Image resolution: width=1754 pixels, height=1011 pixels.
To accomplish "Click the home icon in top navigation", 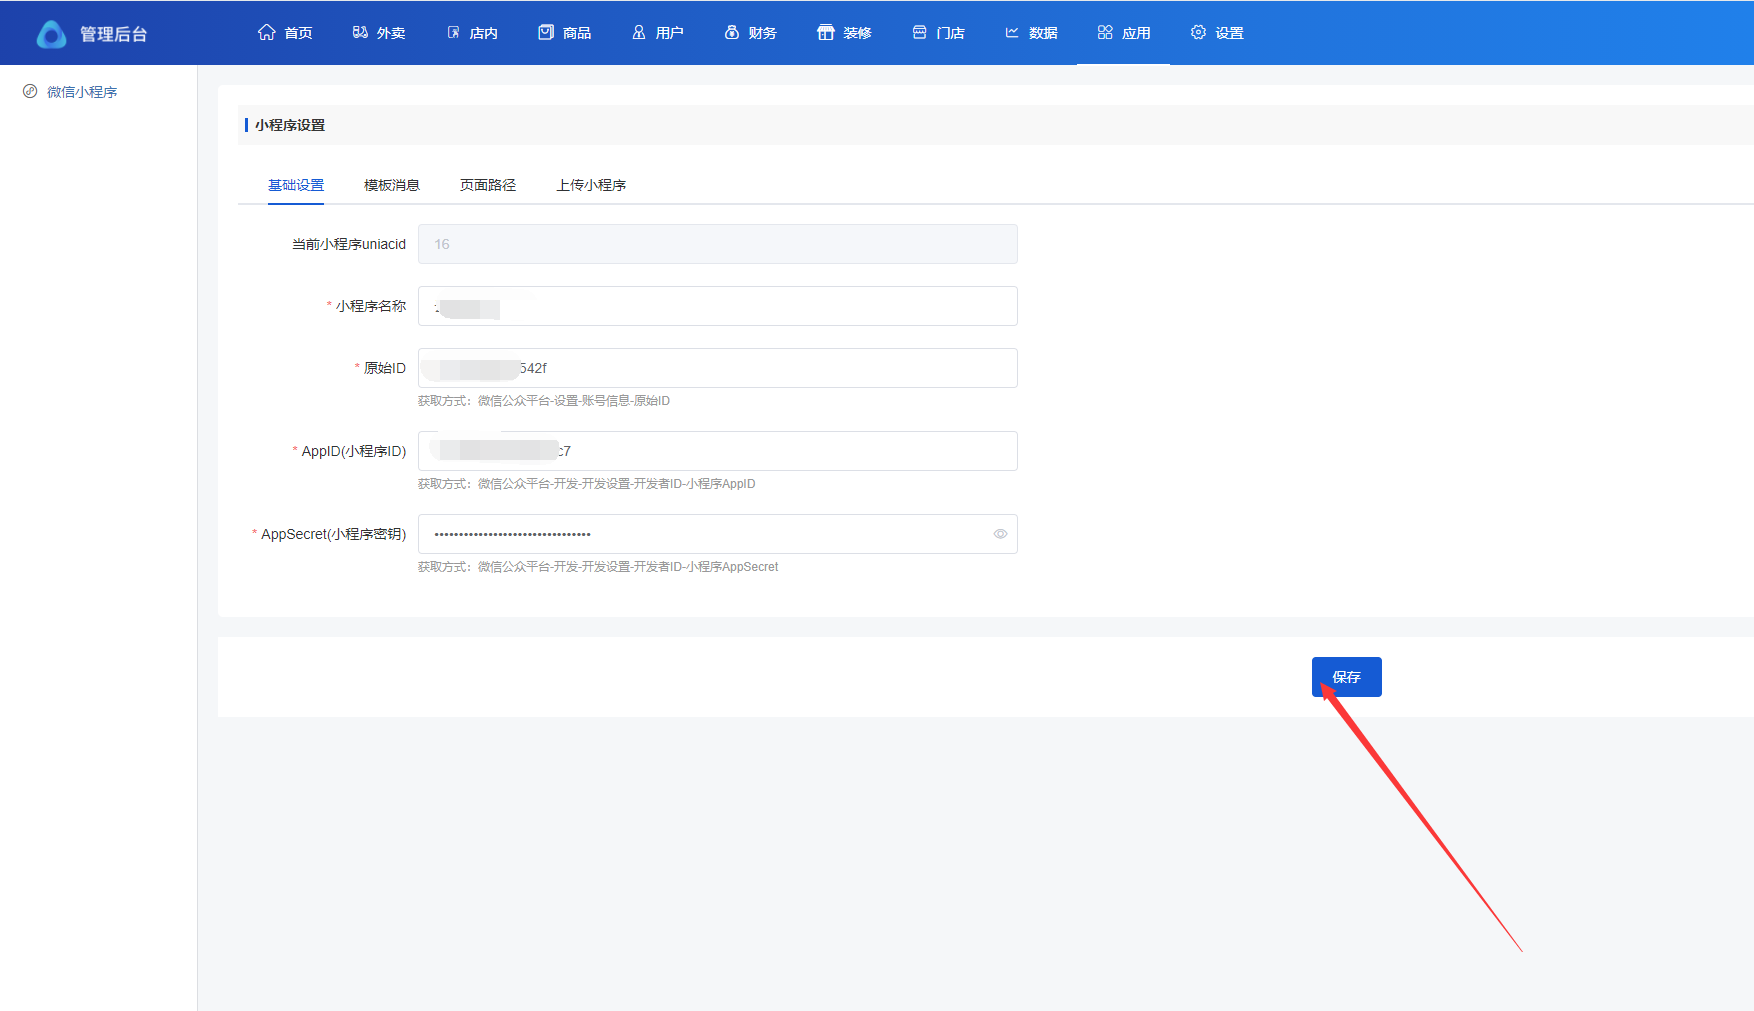I will coord(266,32).
